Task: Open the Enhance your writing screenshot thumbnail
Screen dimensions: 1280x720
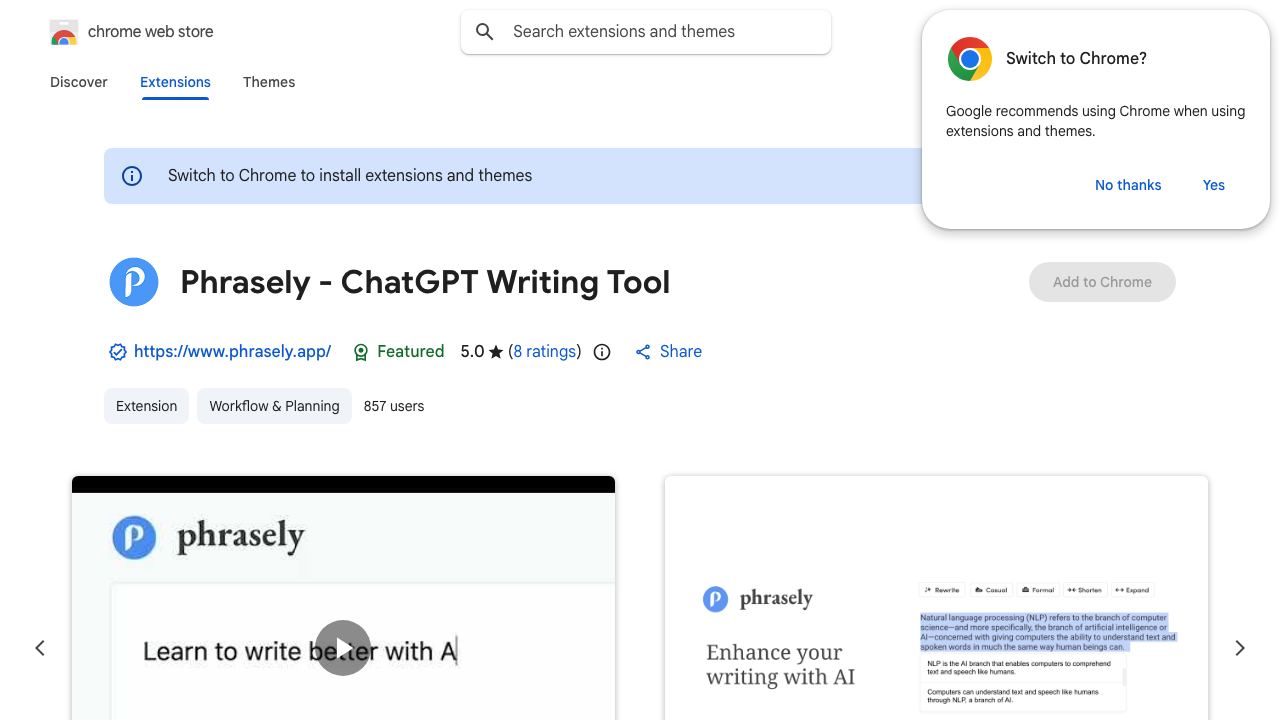Action: (x=936, y=598)
